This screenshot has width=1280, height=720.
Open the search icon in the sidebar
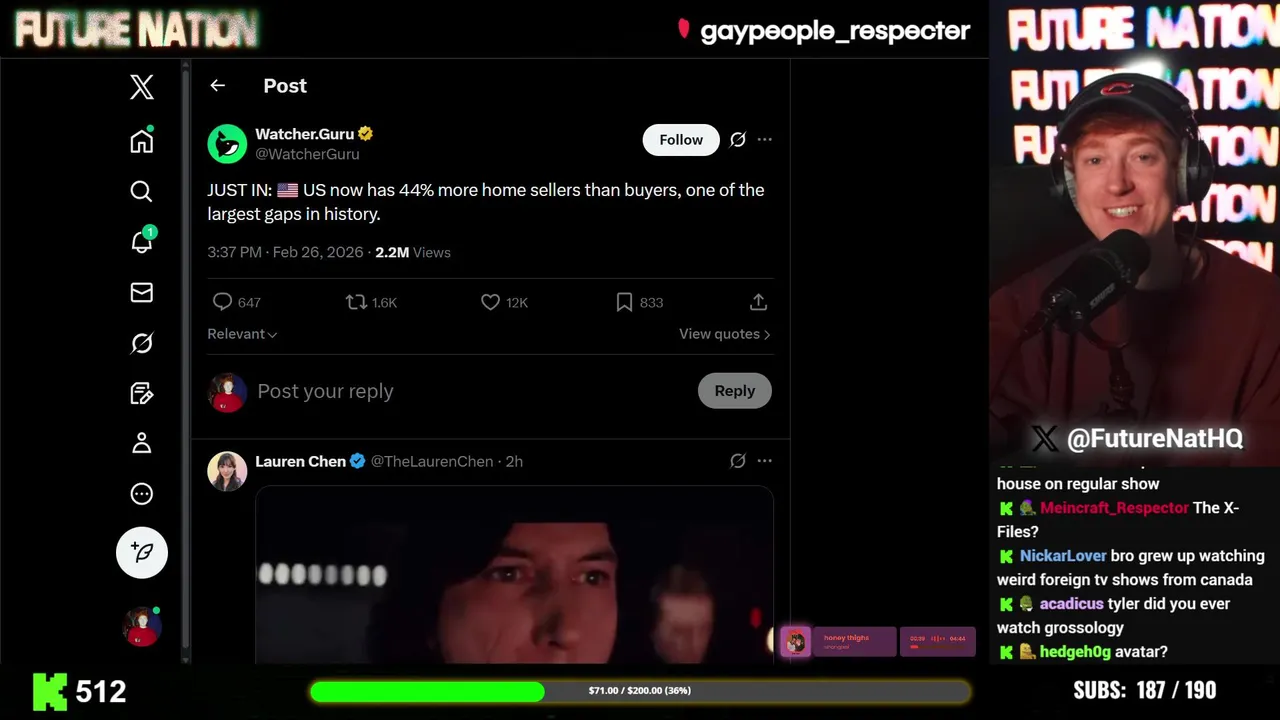tap(142, 191)
